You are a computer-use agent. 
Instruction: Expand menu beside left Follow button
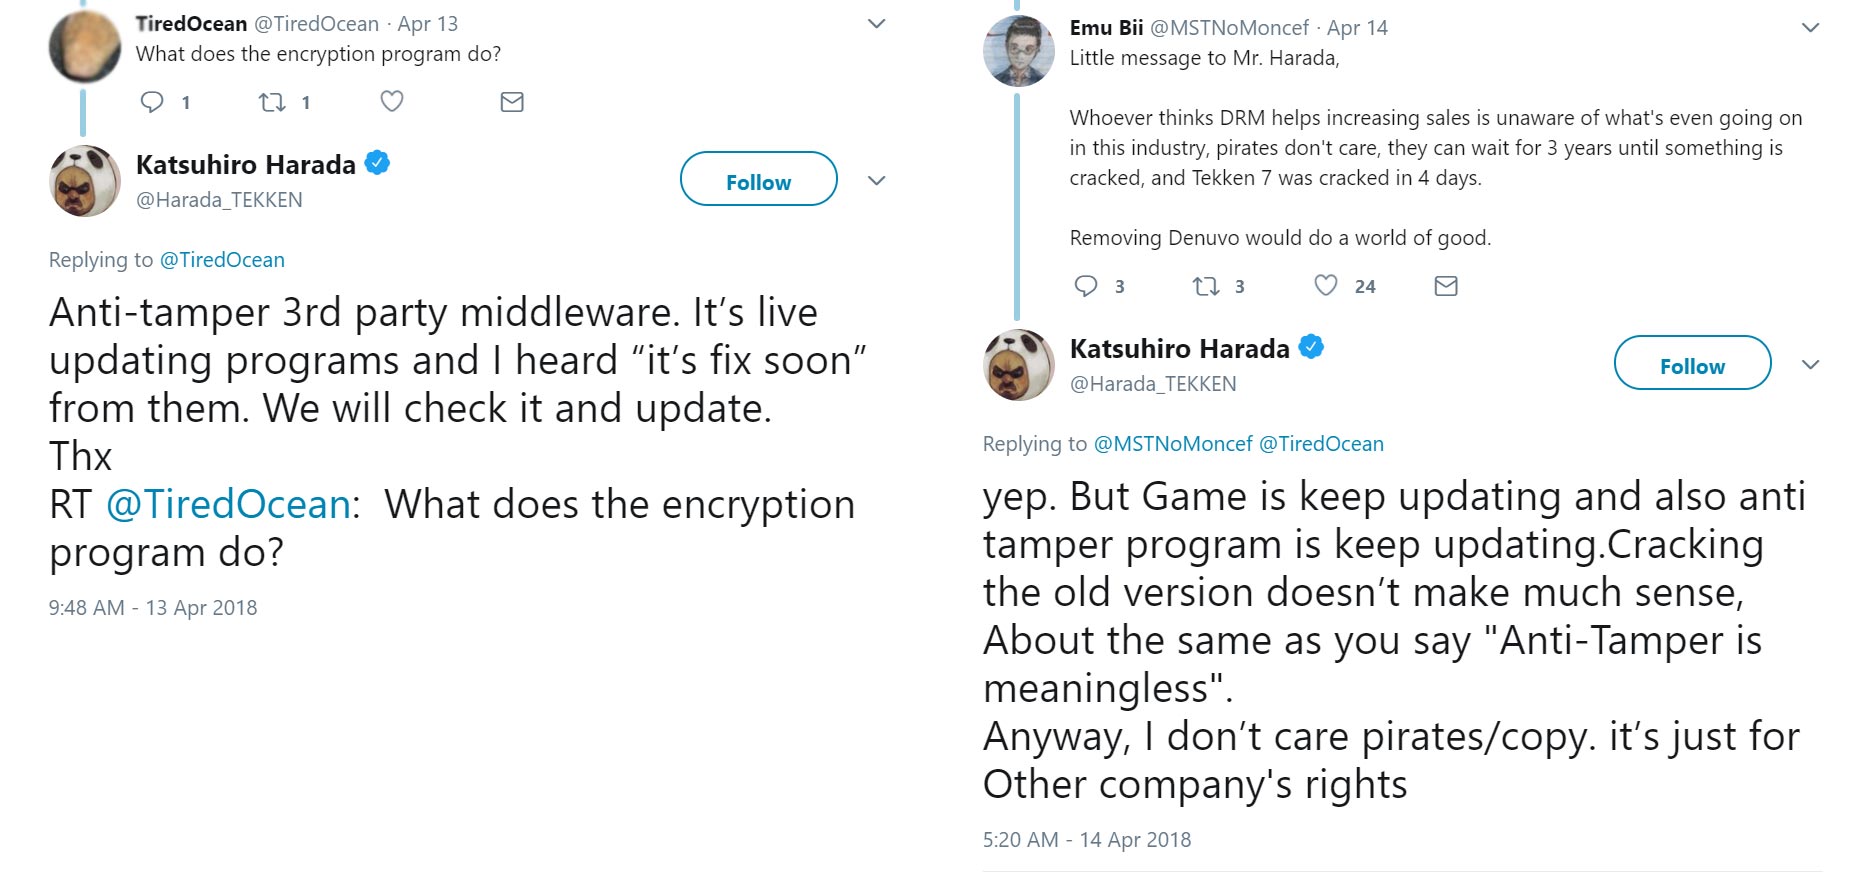pyautogui.click(x=877, y=181)
